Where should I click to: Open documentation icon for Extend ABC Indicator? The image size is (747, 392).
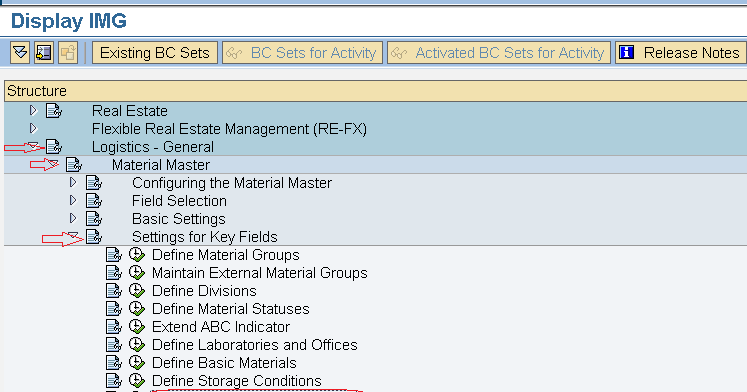click(113, 327)
